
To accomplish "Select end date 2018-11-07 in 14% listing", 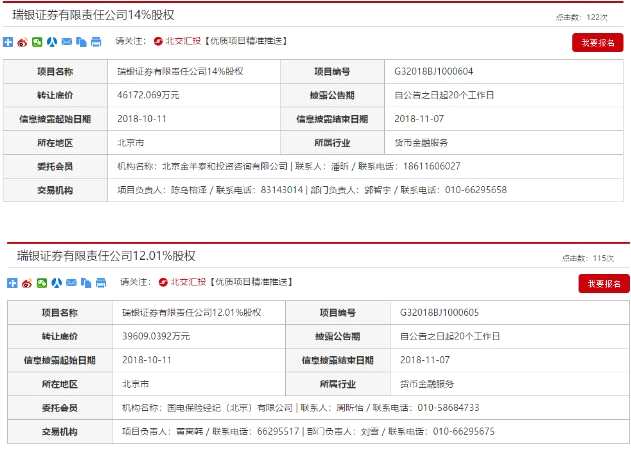I will [x=419, y=119].
